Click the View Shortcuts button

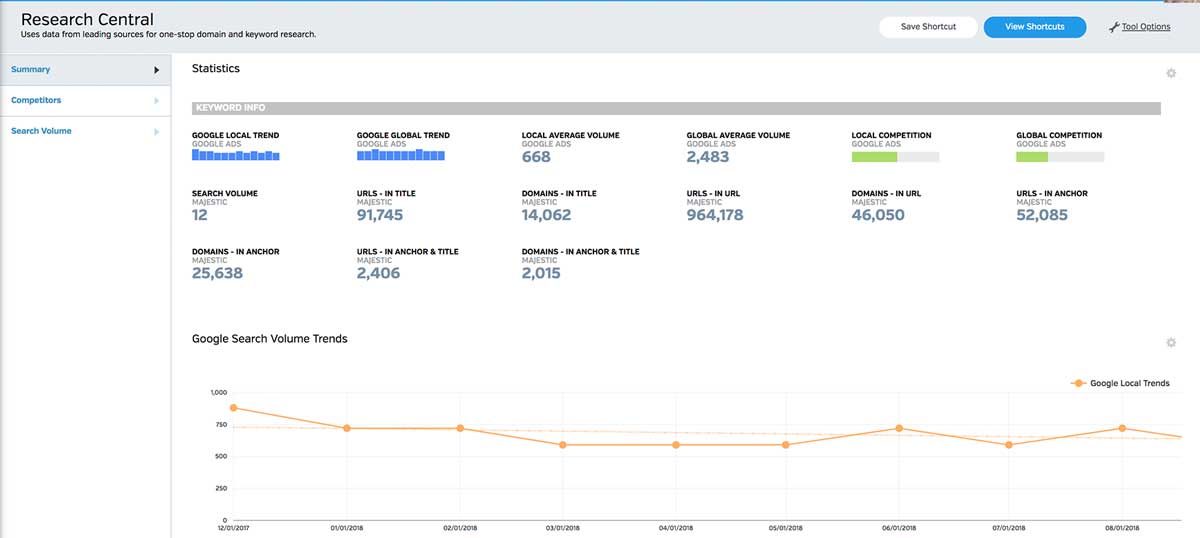pos(1035,27)
